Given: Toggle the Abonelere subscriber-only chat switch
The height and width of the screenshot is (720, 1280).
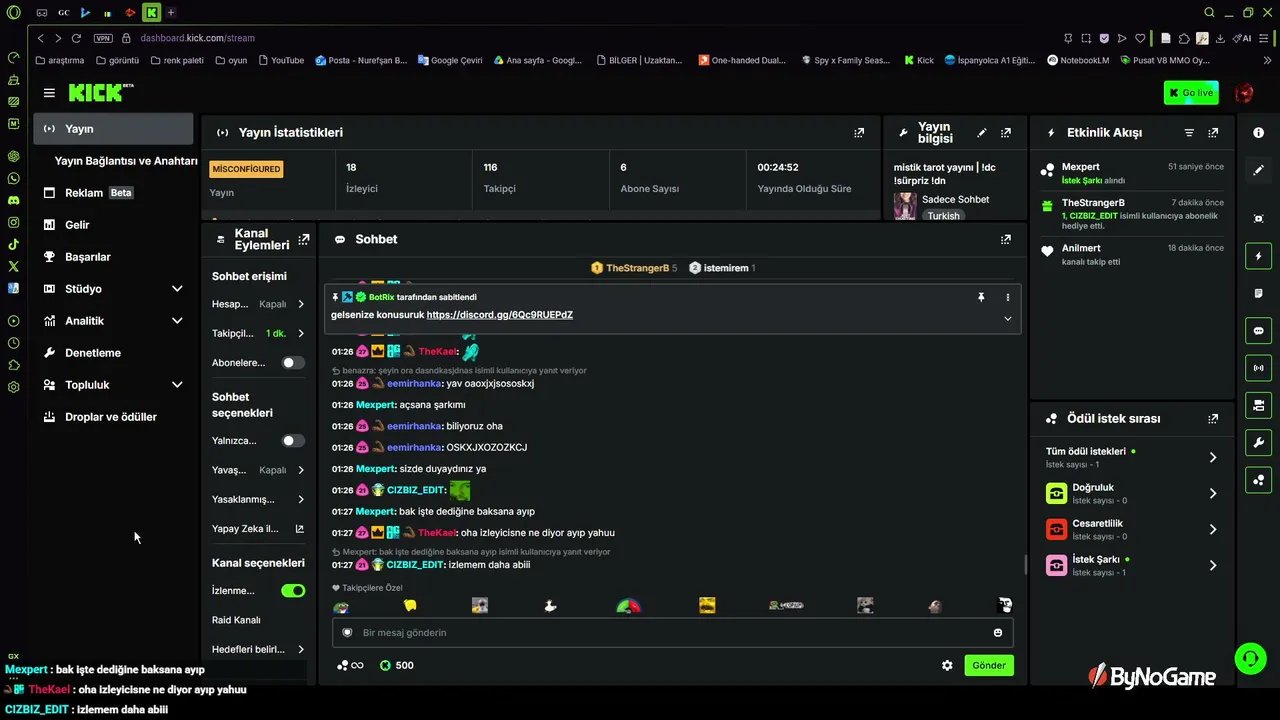Looking at the screenshot, I should coord(293,363).
